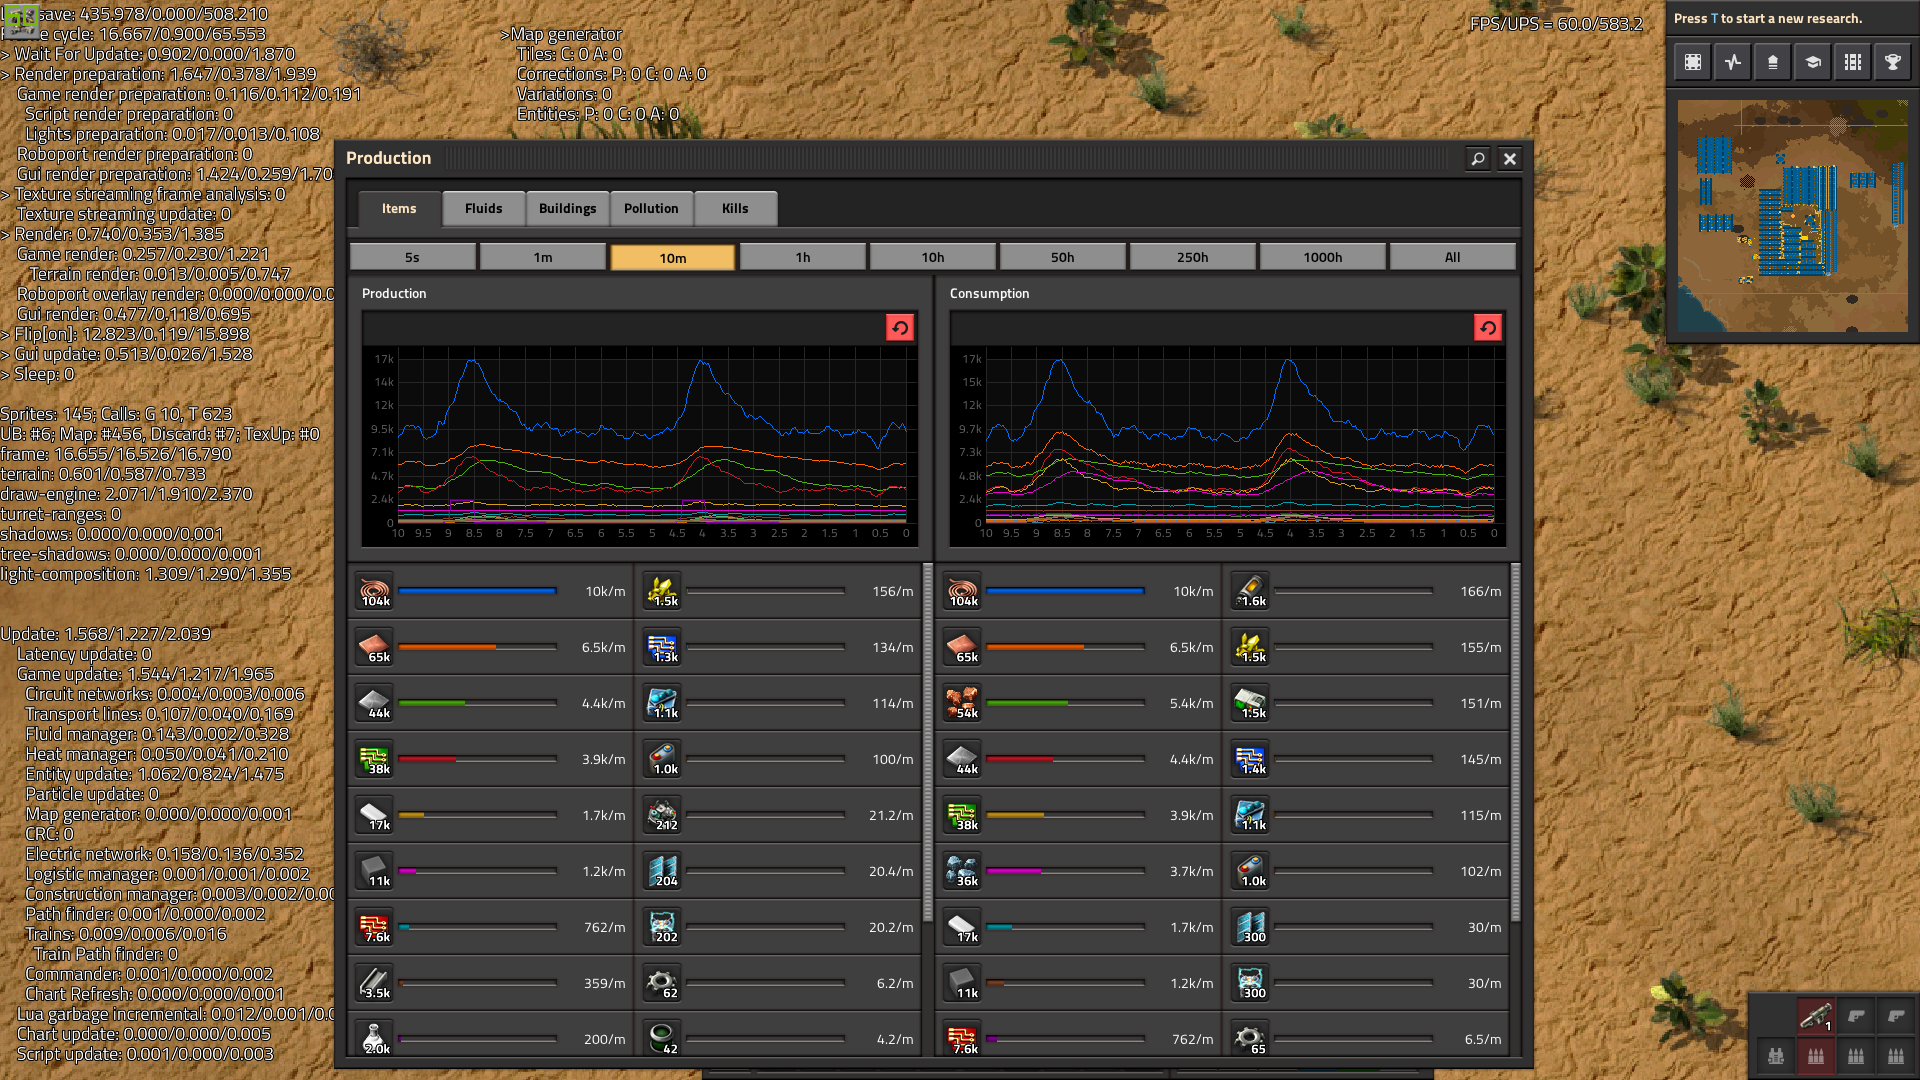Reset the Consumption graph with red button

pos(1488,327)
